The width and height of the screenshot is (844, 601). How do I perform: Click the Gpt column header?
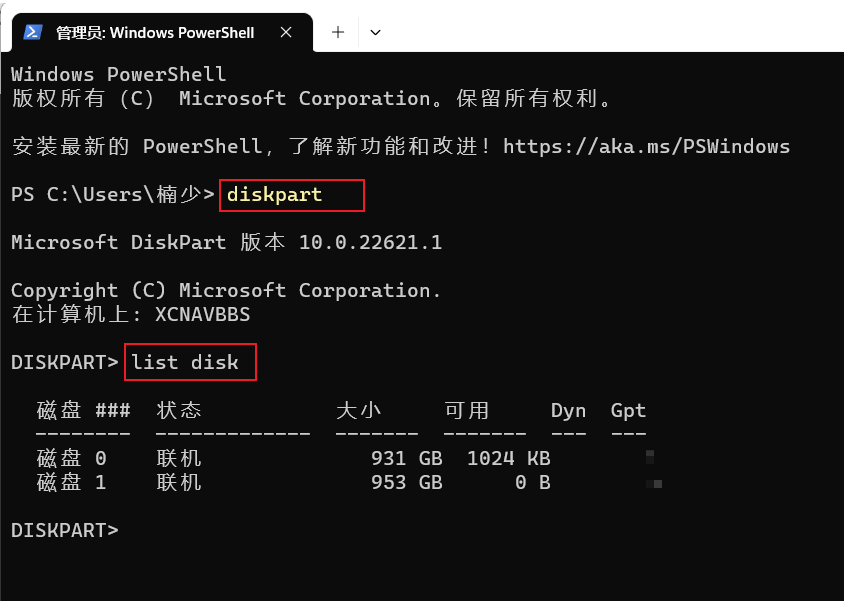(x=628, y=410)
